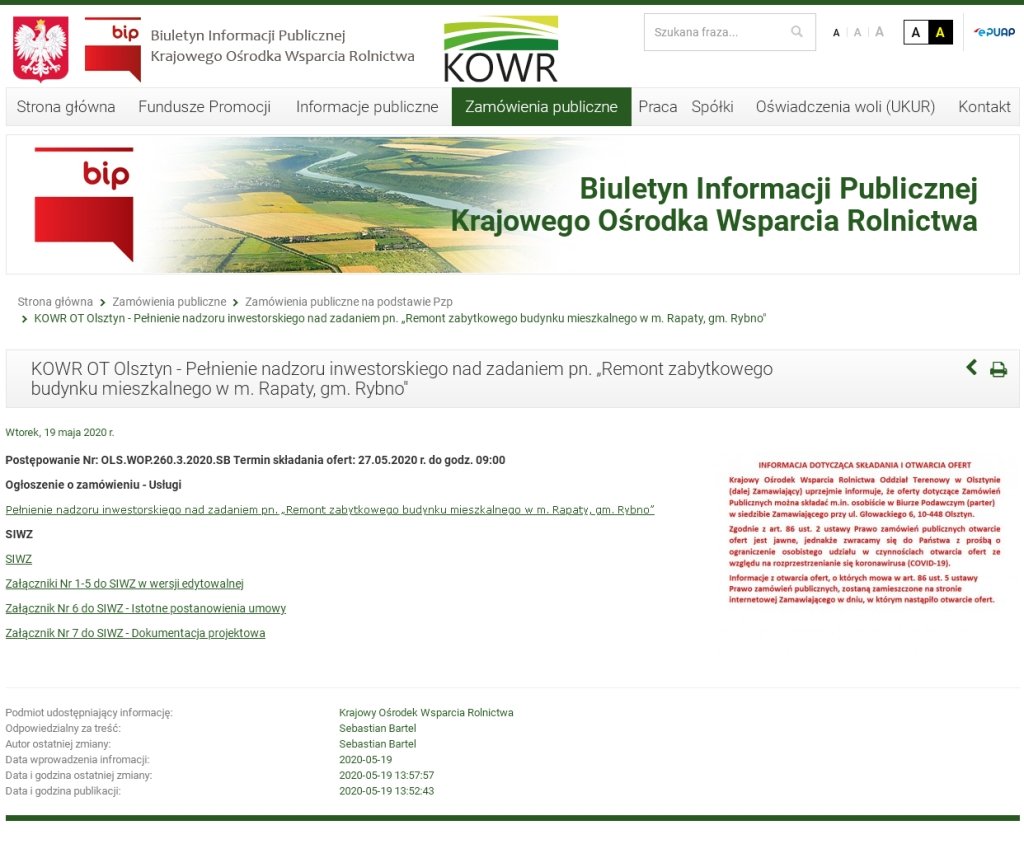Open Załącznik Nr 7 Dokumentacja projektowa
This screenshot has width=1024, height=844.
(135, 633)
